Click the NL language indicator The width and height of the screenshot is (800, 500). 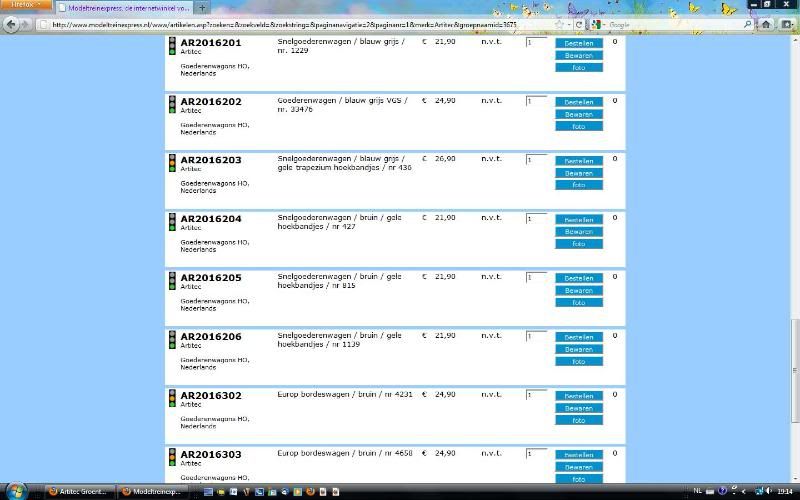click(x=697, y=491)
